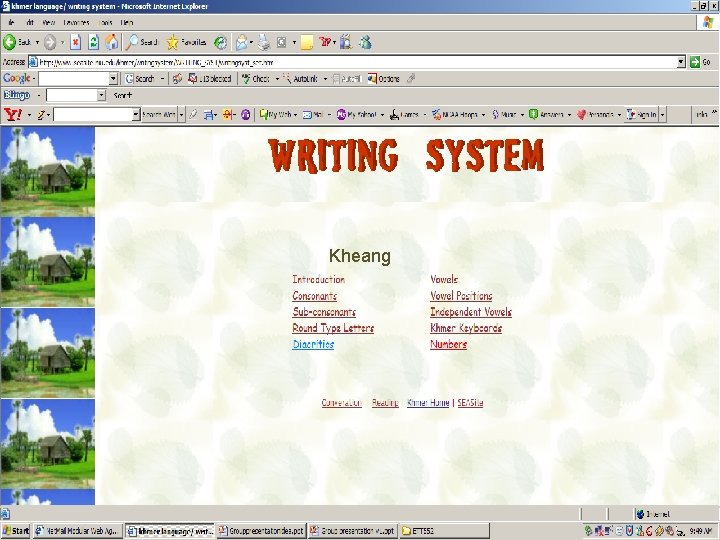The height and width of the screenshot is (540, 720).
Task: Stop loading with the red X icon
Action: pos(75,43)
